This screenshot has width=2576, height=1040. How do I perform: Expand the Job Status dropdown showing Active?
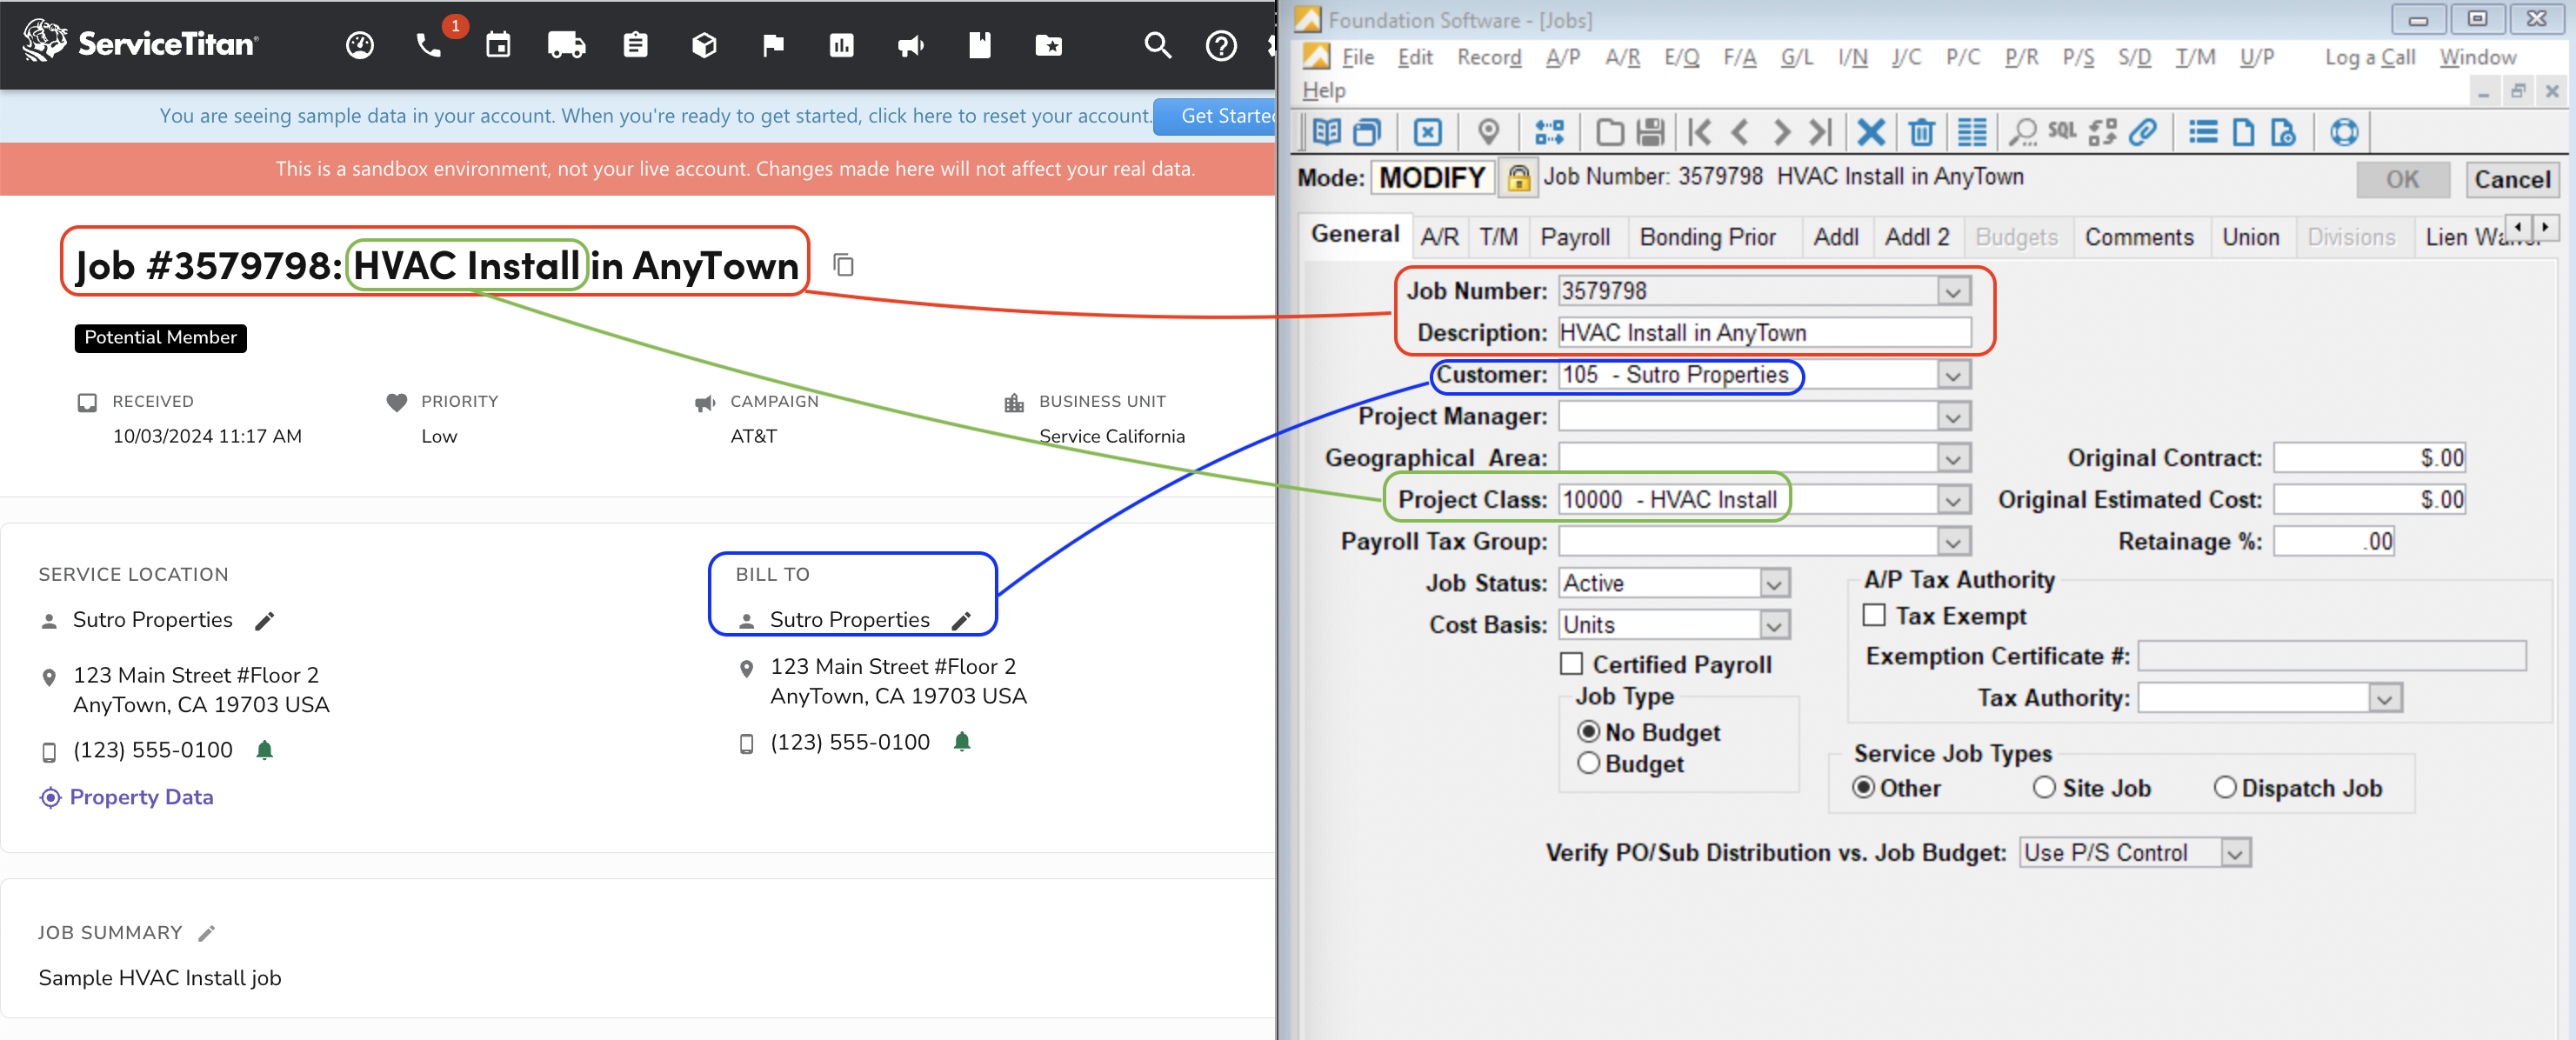[x=1774, y=582]
